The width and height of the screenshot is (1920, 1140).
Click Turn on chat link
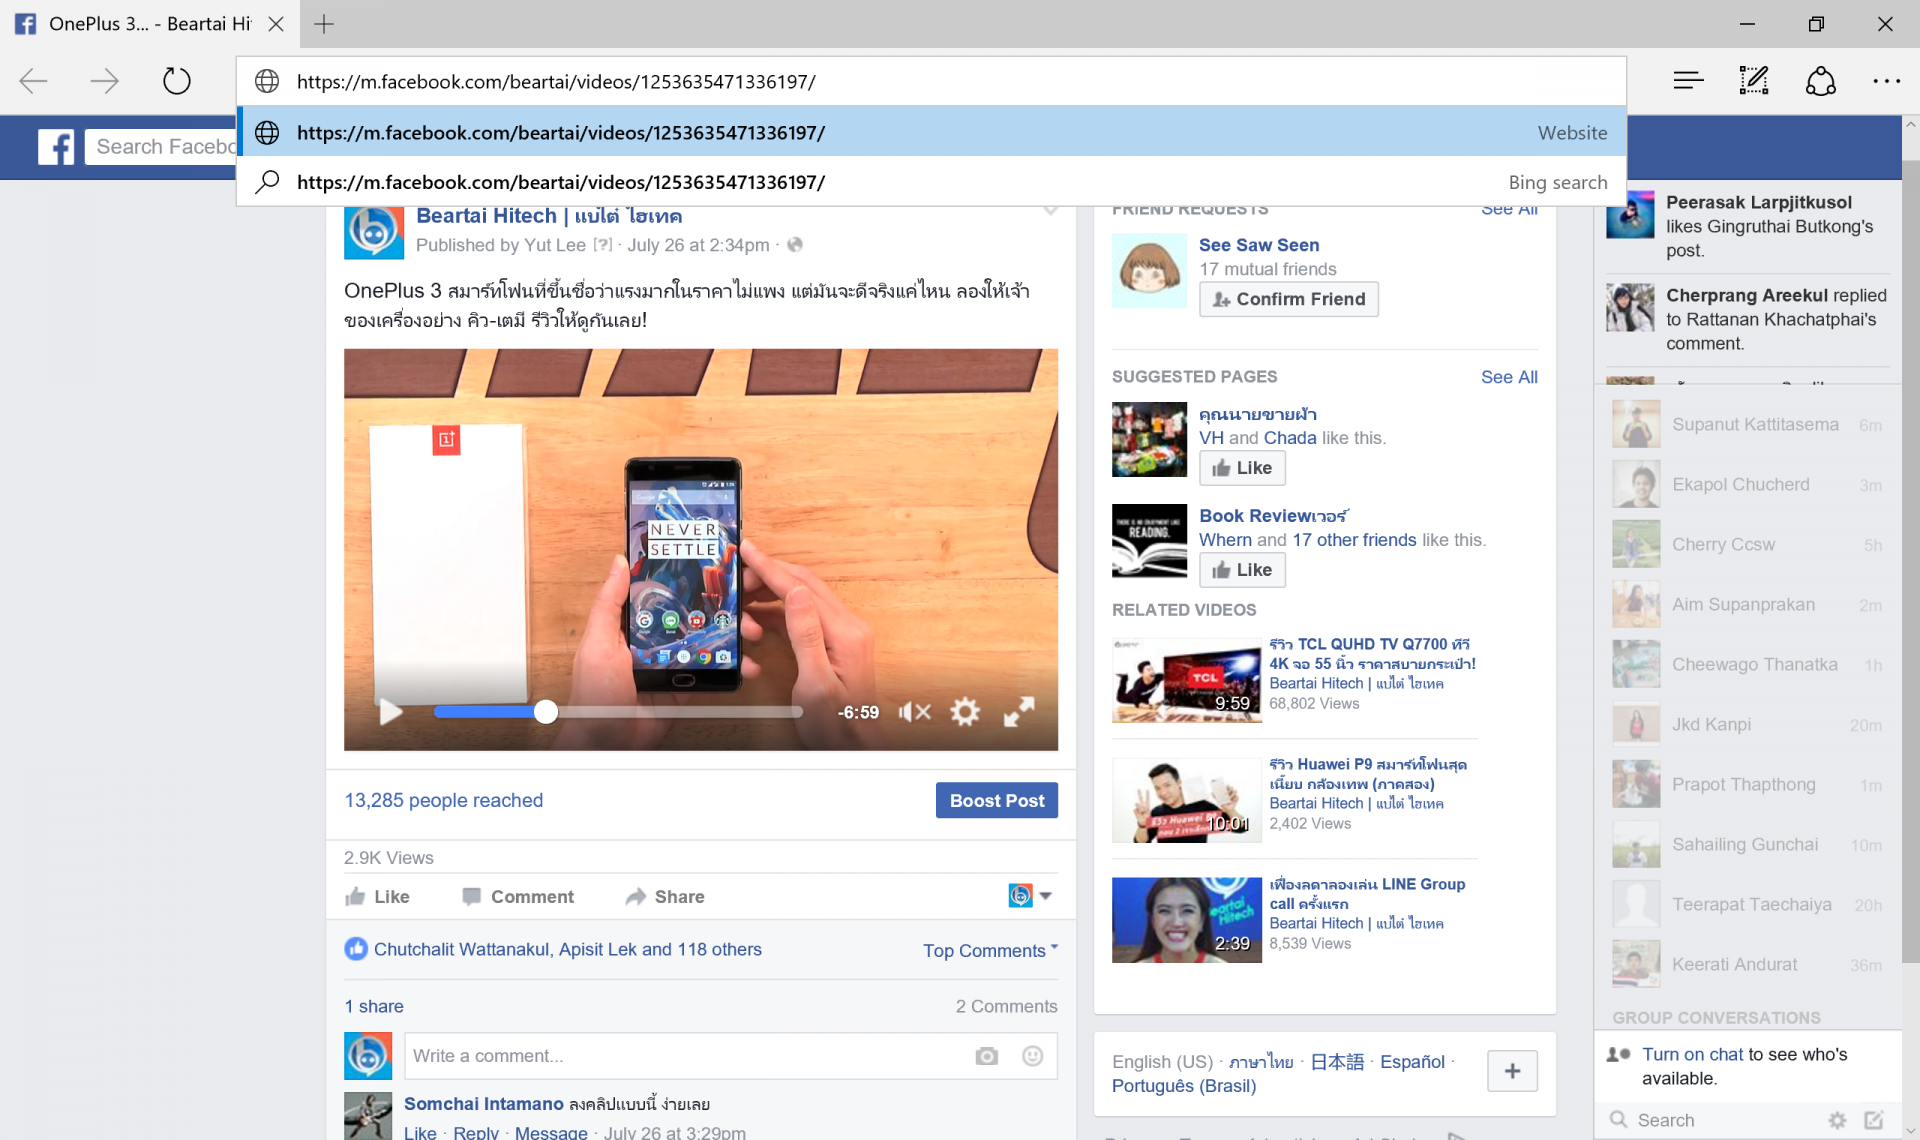[x=1692, y=1054]
